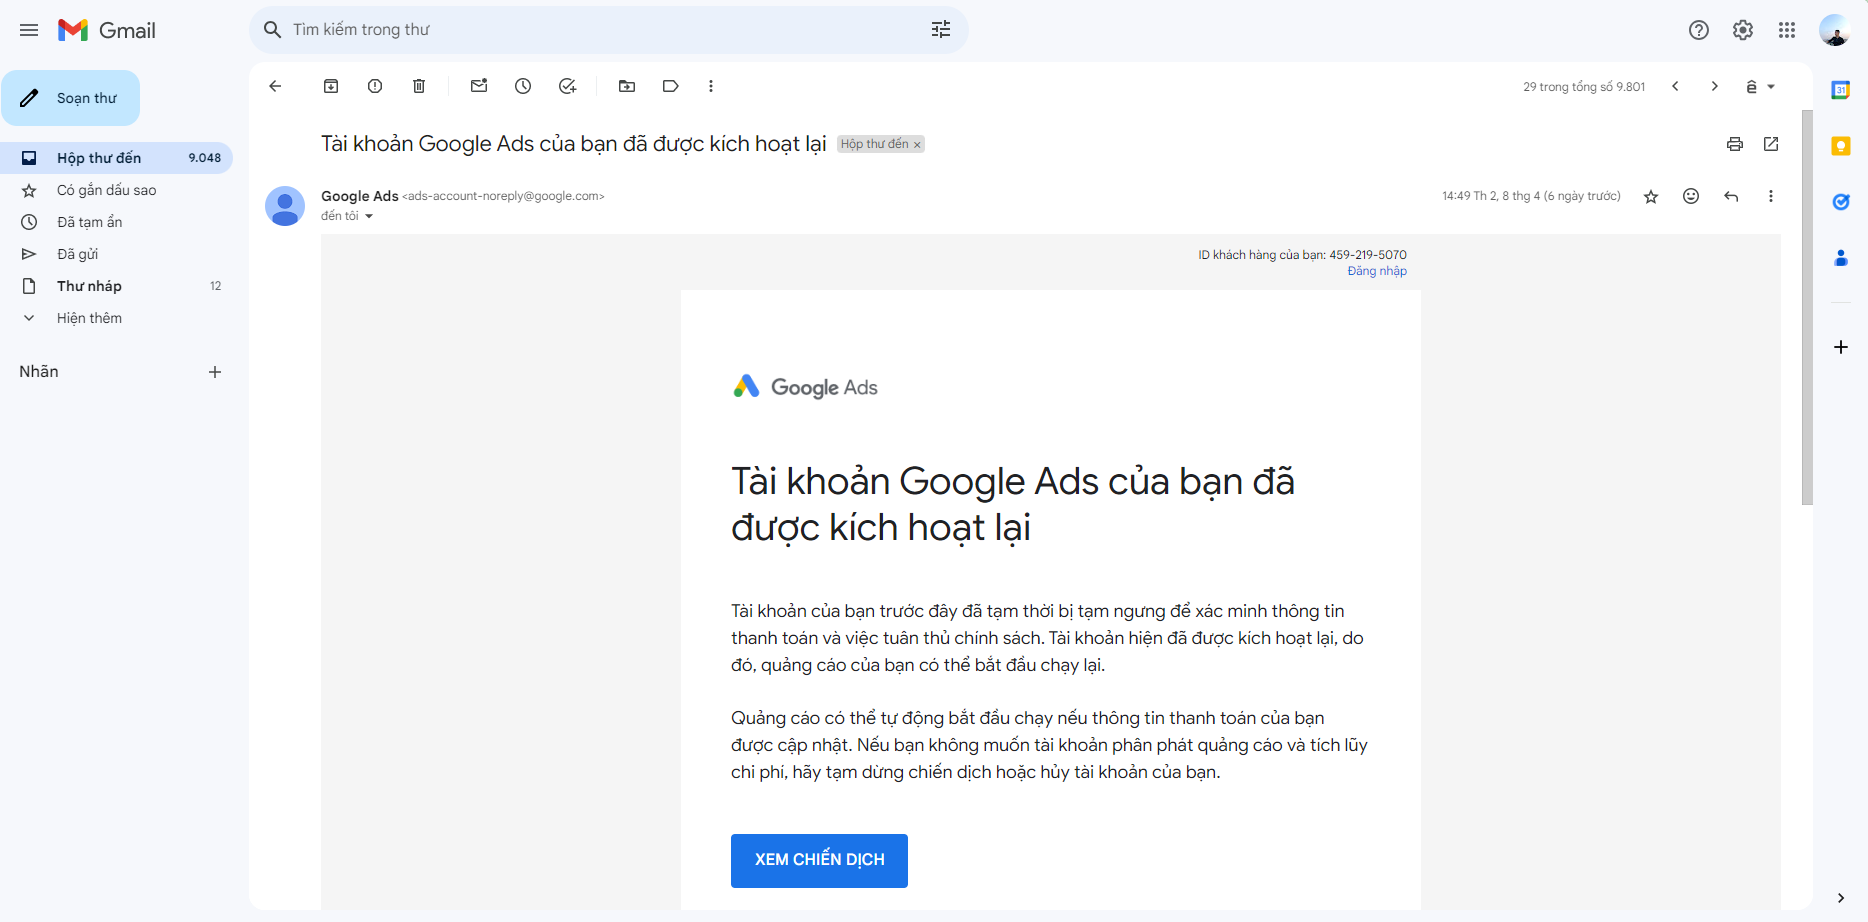Open Gmail settings gear
The height and width of the screenshot is (922, 1868).
click(1743, 30)
